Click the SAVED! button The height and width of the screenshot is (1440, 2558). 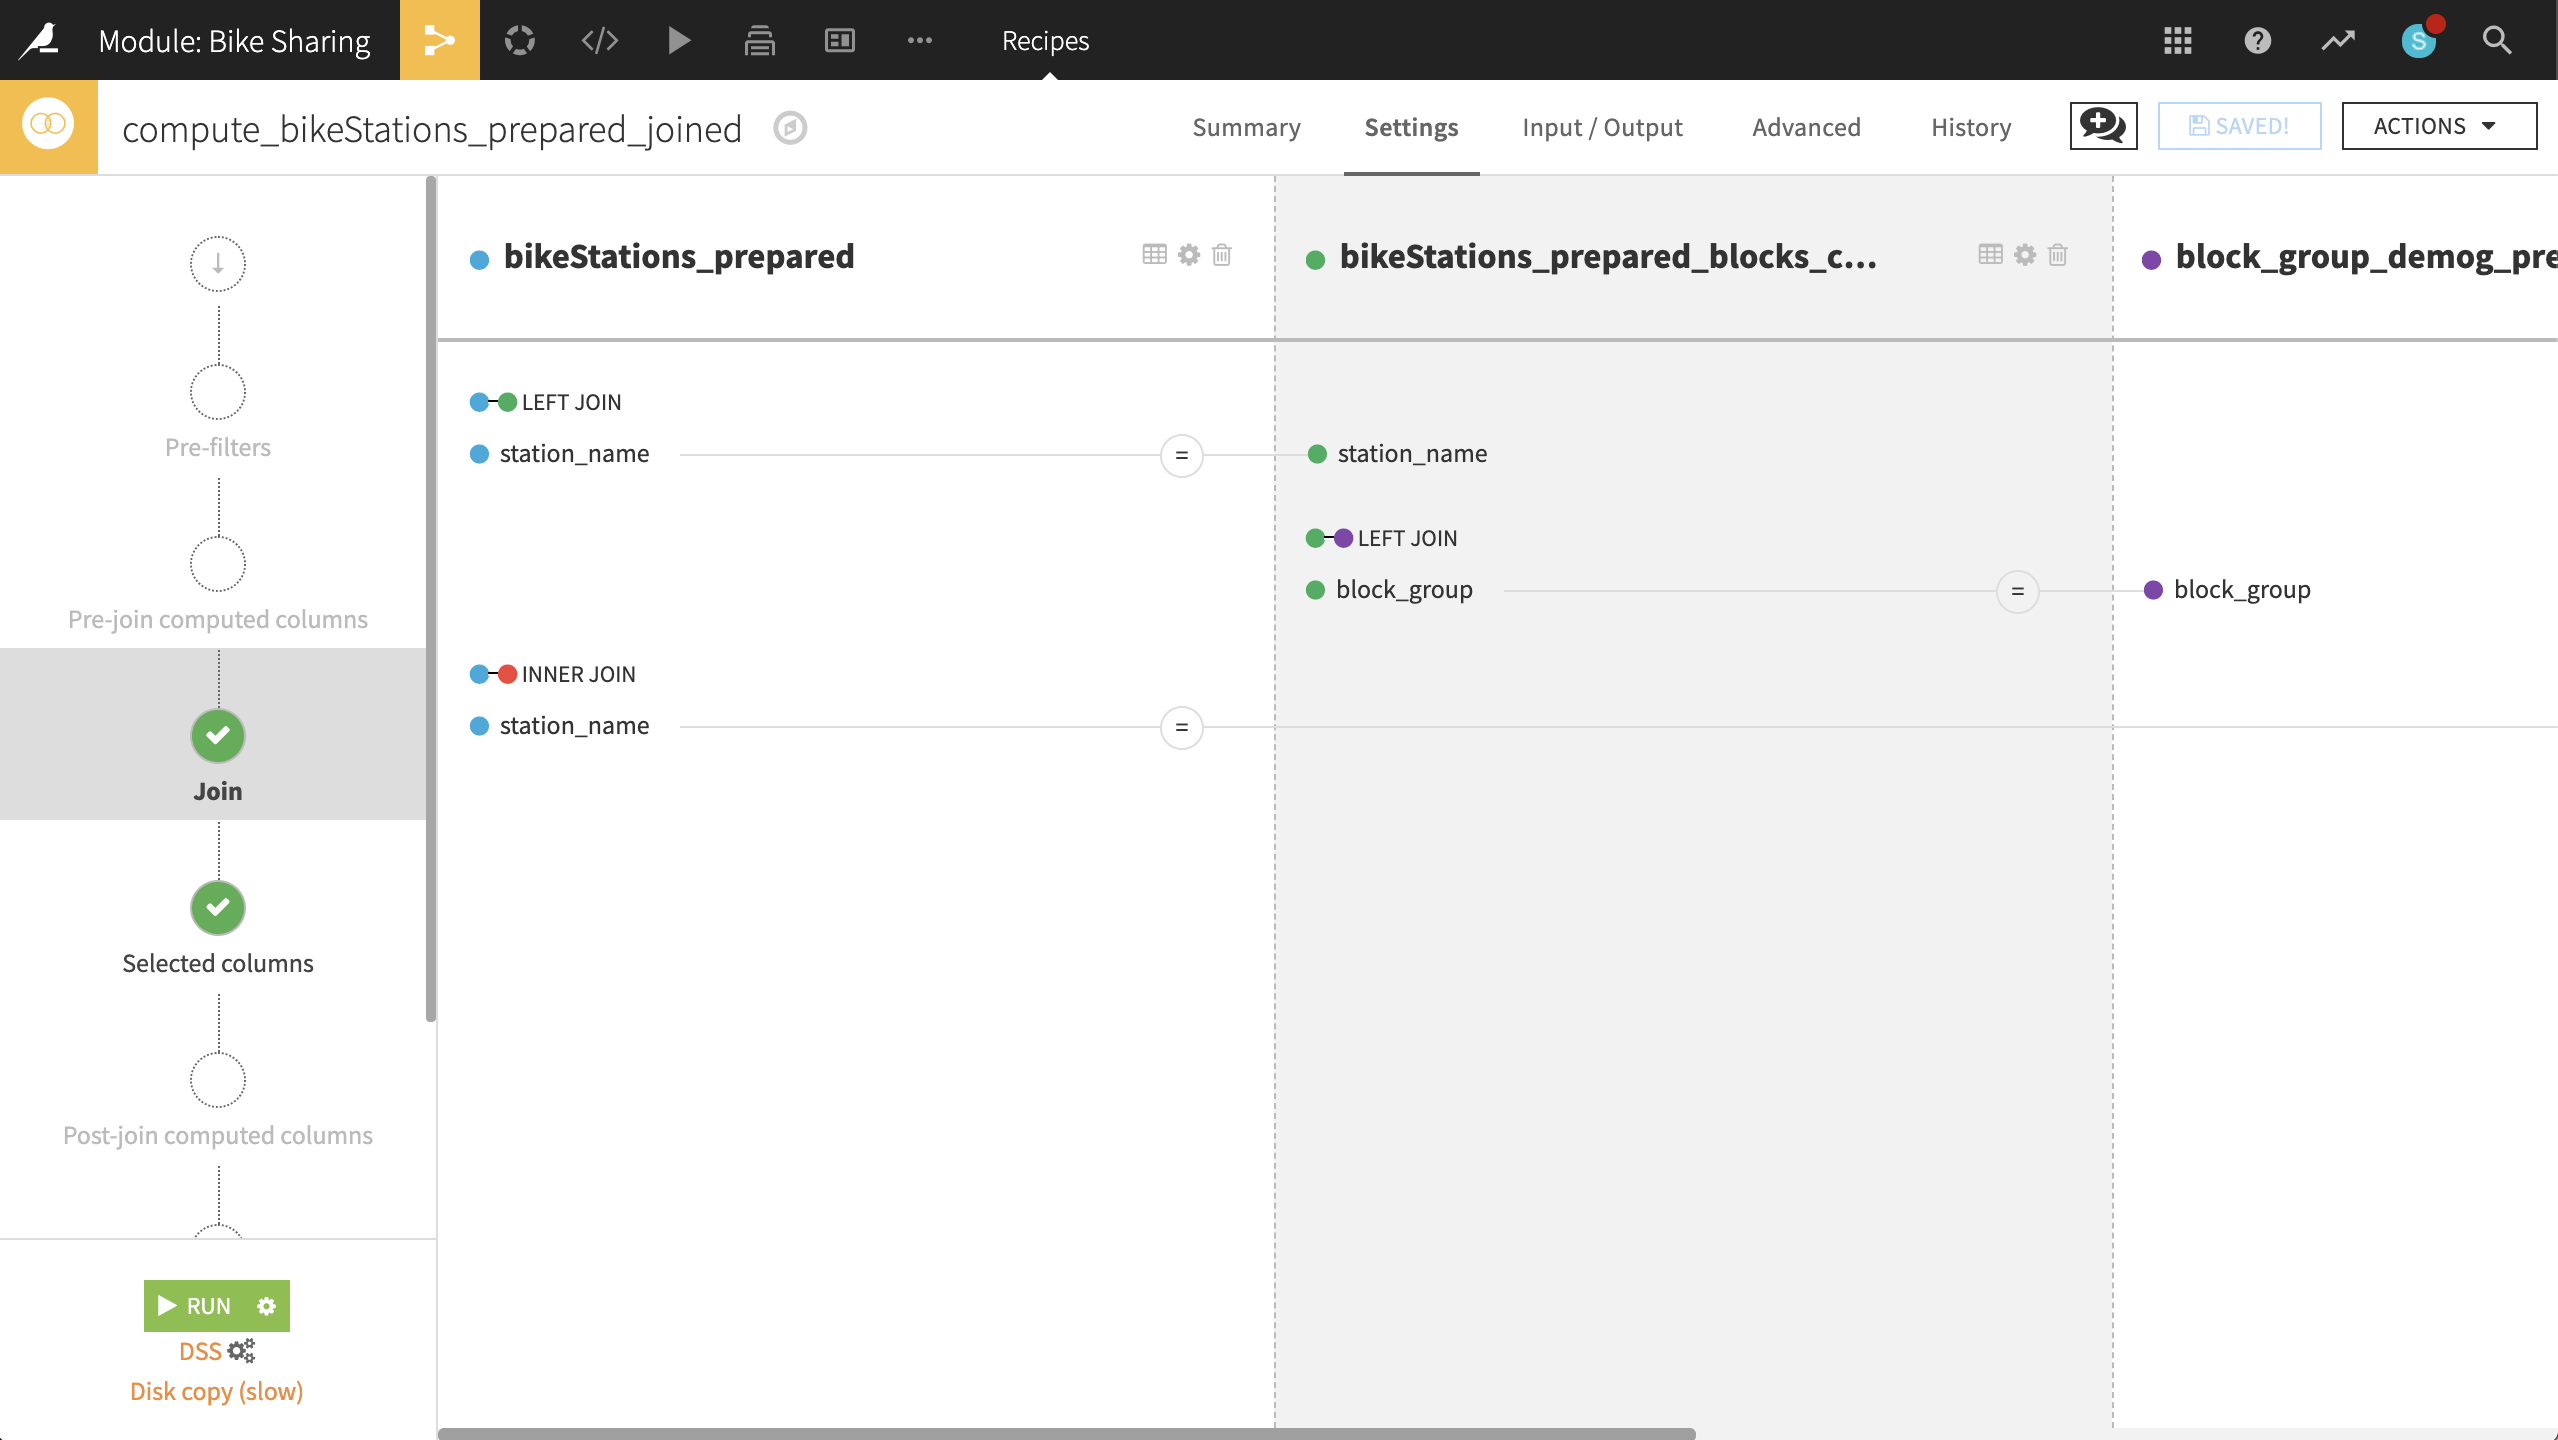(2239, 126)
